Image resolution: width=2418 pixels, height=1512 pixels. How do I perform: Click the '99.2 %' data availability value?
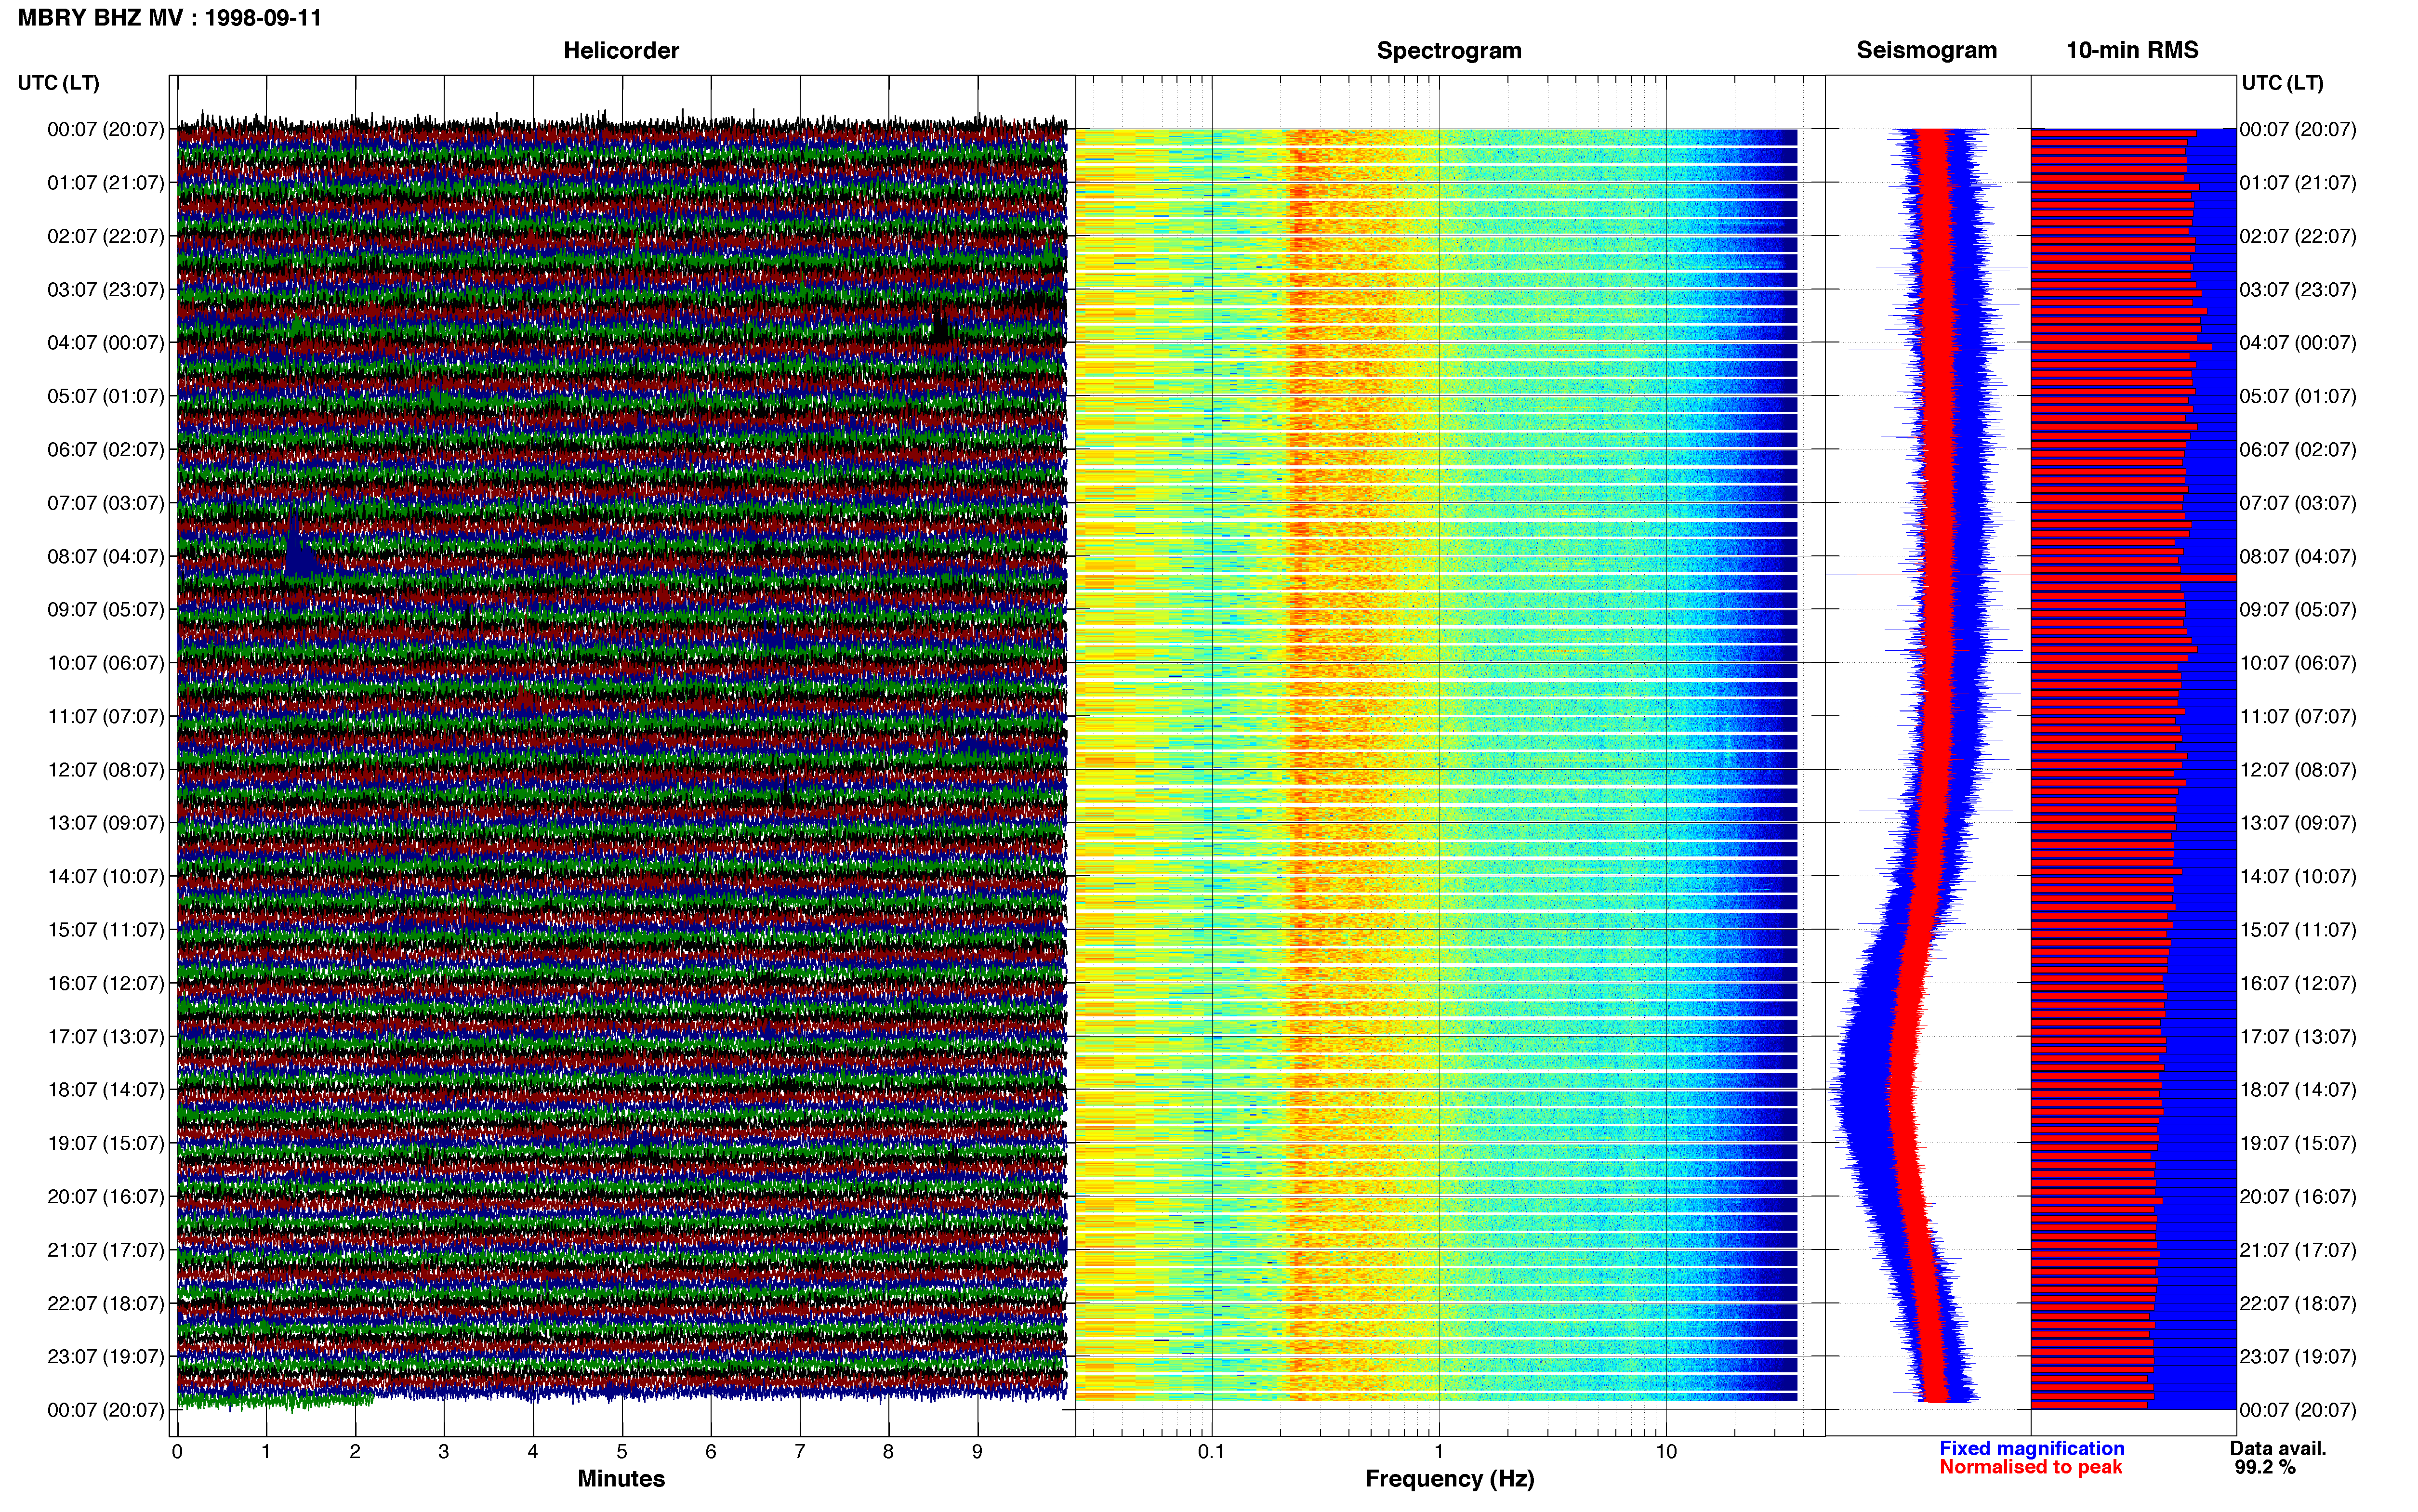[x=2265, y=1467]
